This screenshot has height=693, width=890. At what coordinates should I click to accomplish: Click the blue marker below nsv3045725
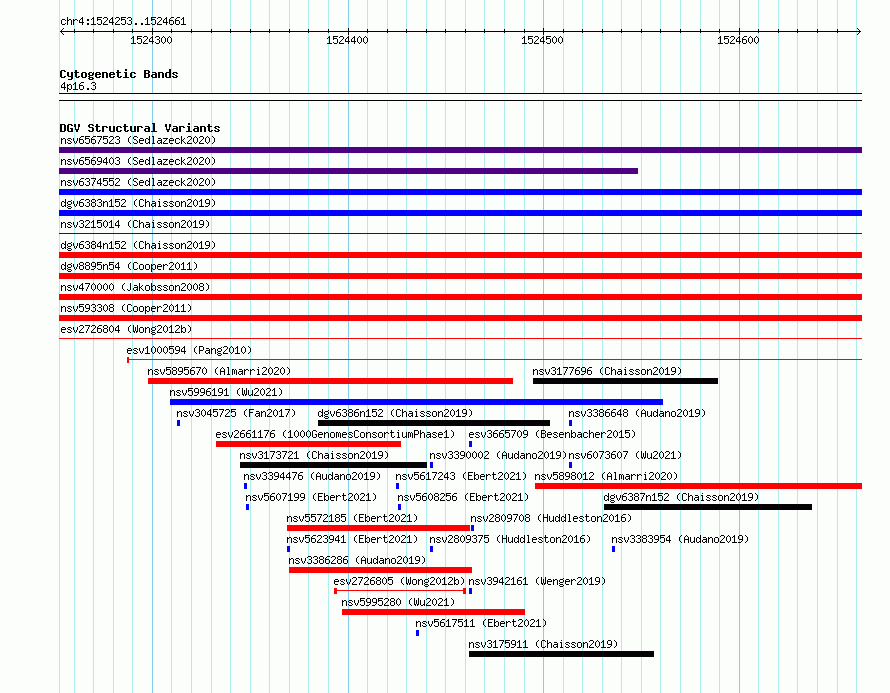(x=179, y=423)
